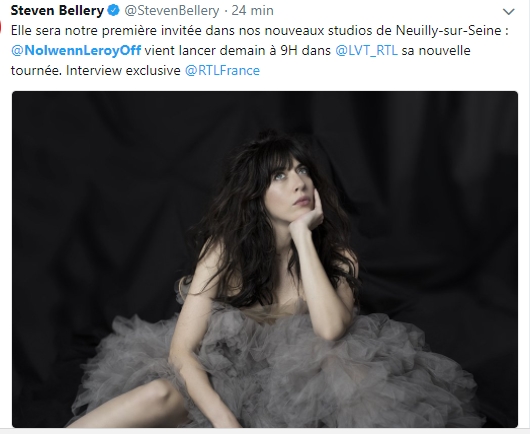This screenshot has height=434, width=530.
Task: Click the words 'sa nouvelle' in the tweet
Action: [436, 50]
